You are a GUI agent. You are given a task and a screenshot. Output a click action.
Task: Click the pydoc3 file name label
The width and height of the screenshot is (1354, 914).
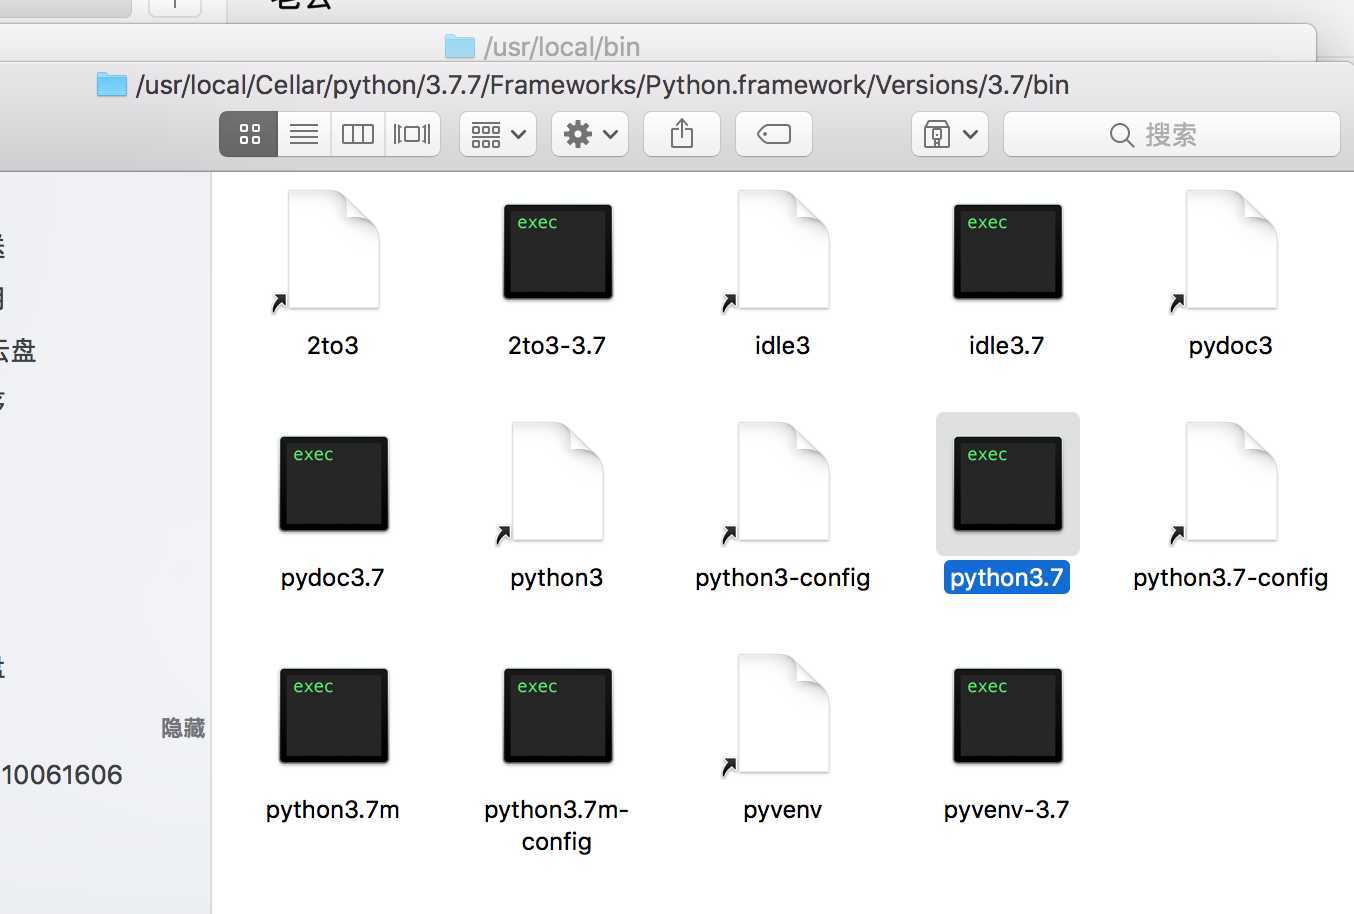point(1231,346)
